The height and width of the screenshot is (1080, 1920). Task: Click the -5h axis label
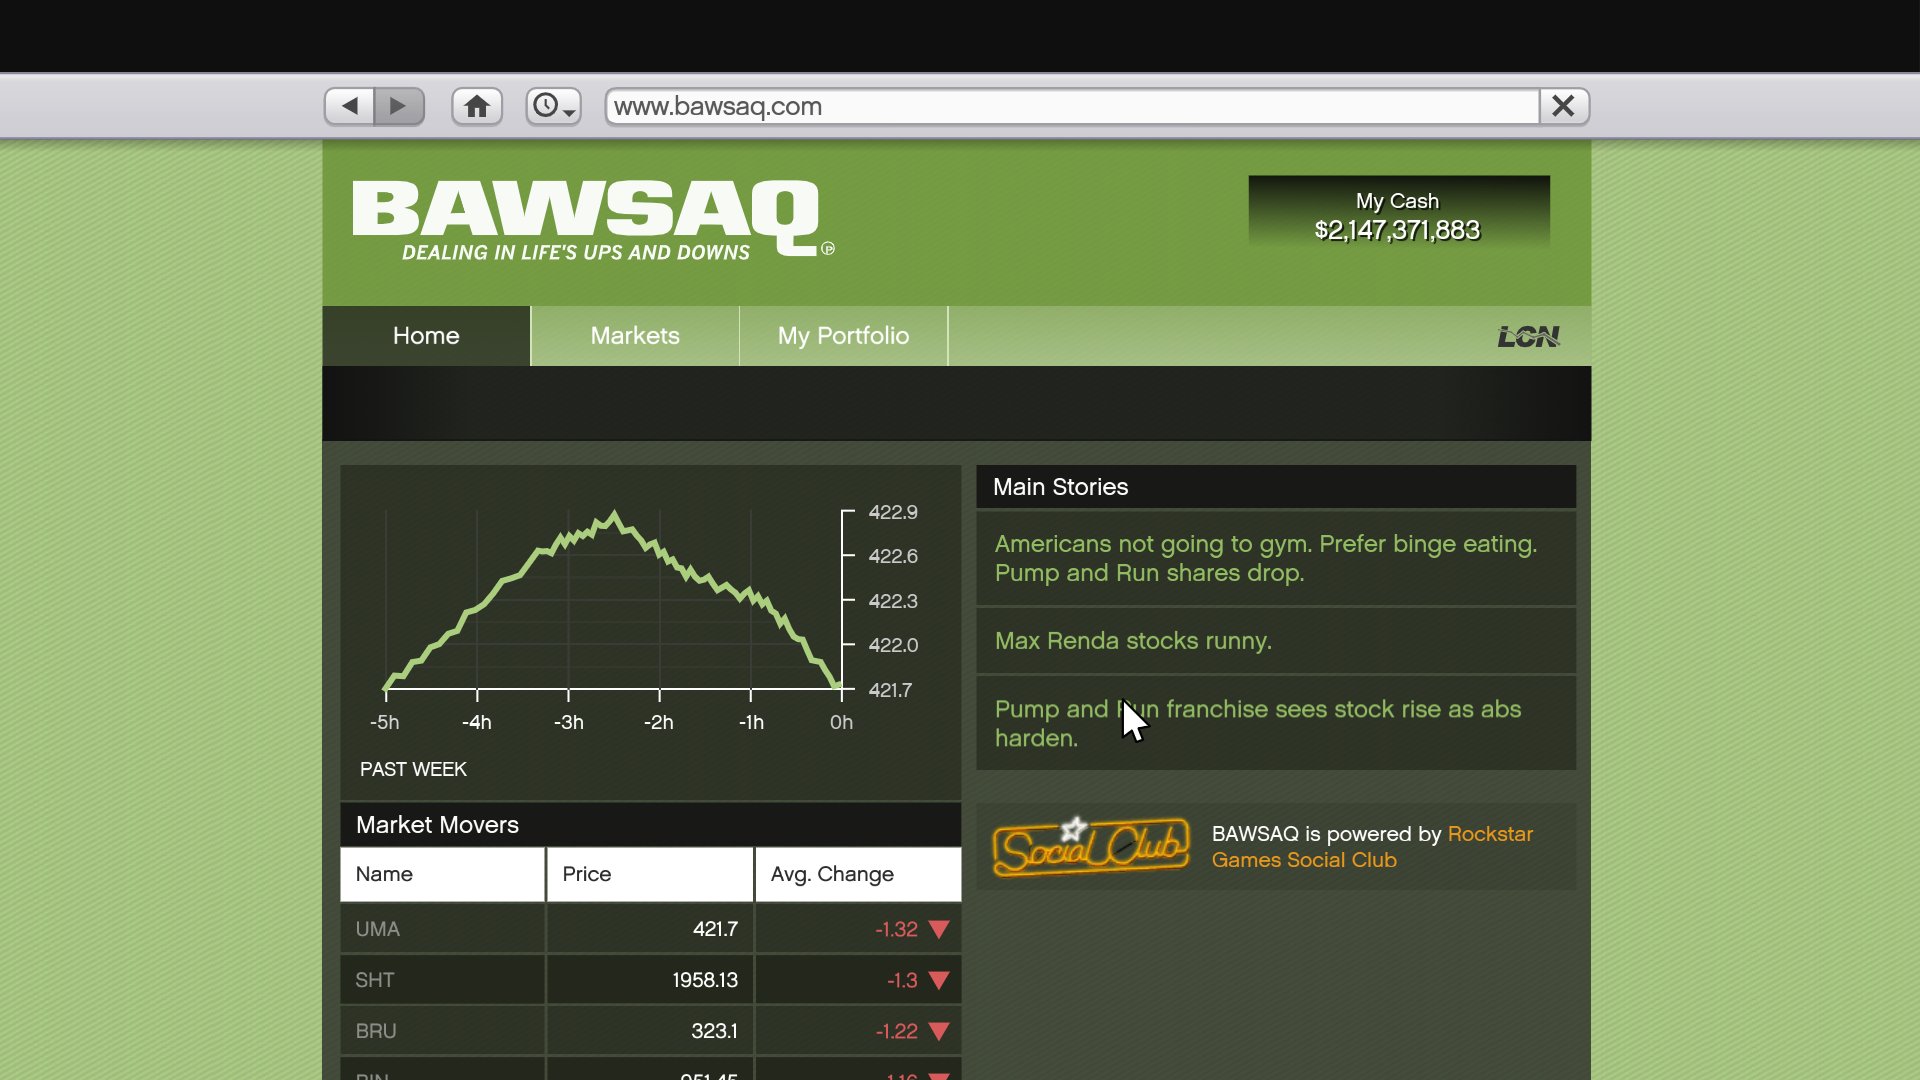tap(384, 722)
